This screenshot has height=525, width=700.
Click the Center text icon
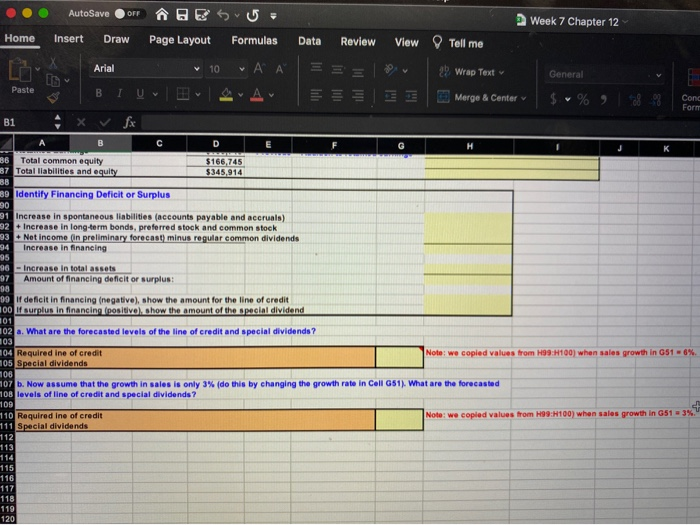coord(337,96)
